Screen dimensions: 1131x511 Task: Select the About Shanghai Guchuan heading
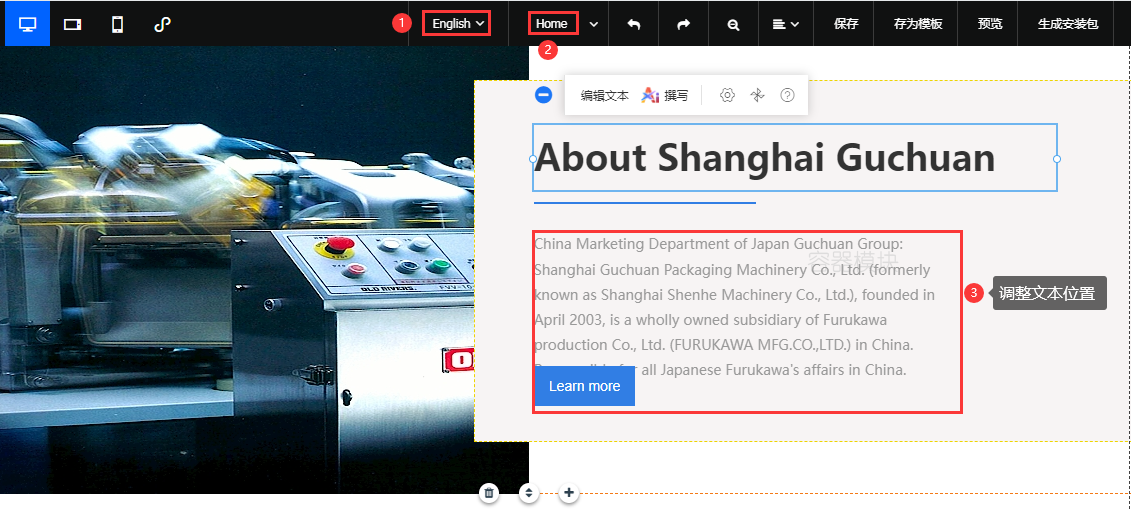(x=764, y=158)
